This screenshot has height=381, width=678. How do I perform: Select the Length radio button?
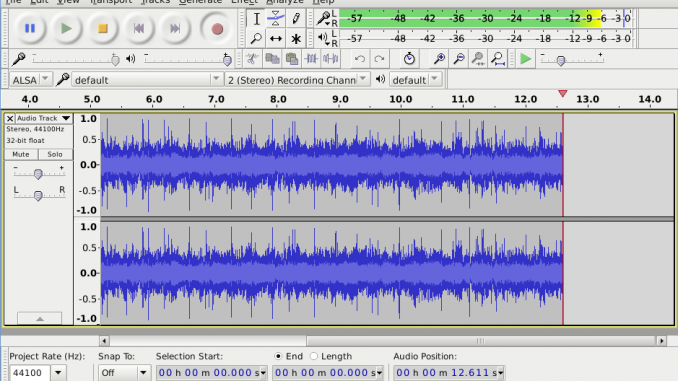coord(314,356)
